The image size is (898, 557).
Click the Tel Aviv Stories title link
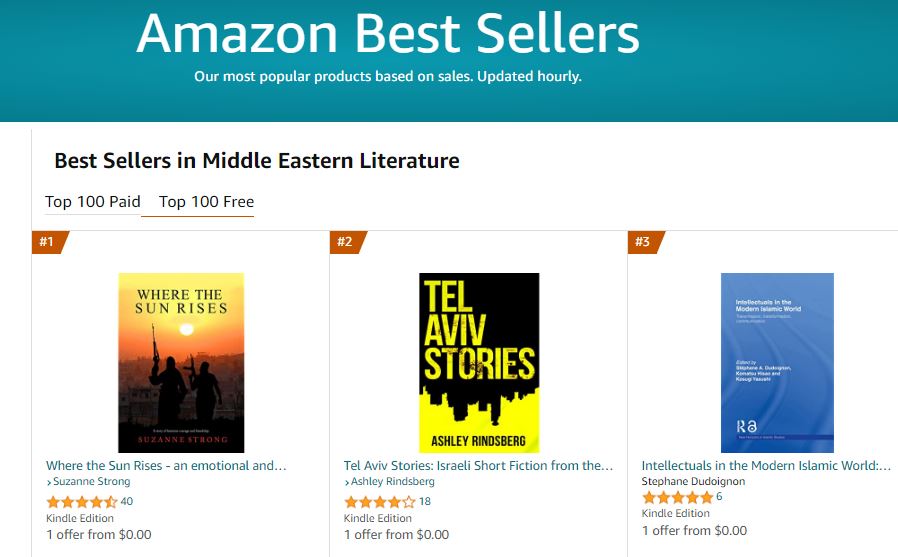coord(478,465)
